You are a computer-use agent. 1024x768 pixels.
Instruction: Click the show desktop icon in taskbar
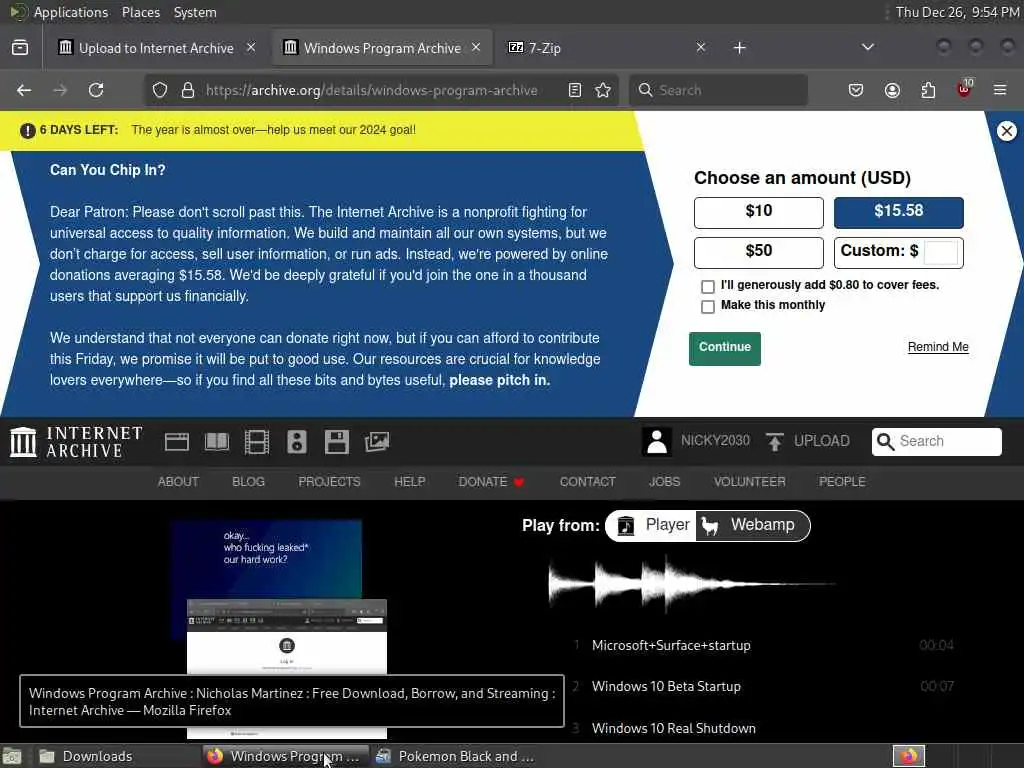pyautogui.click(x=12, y=756)
